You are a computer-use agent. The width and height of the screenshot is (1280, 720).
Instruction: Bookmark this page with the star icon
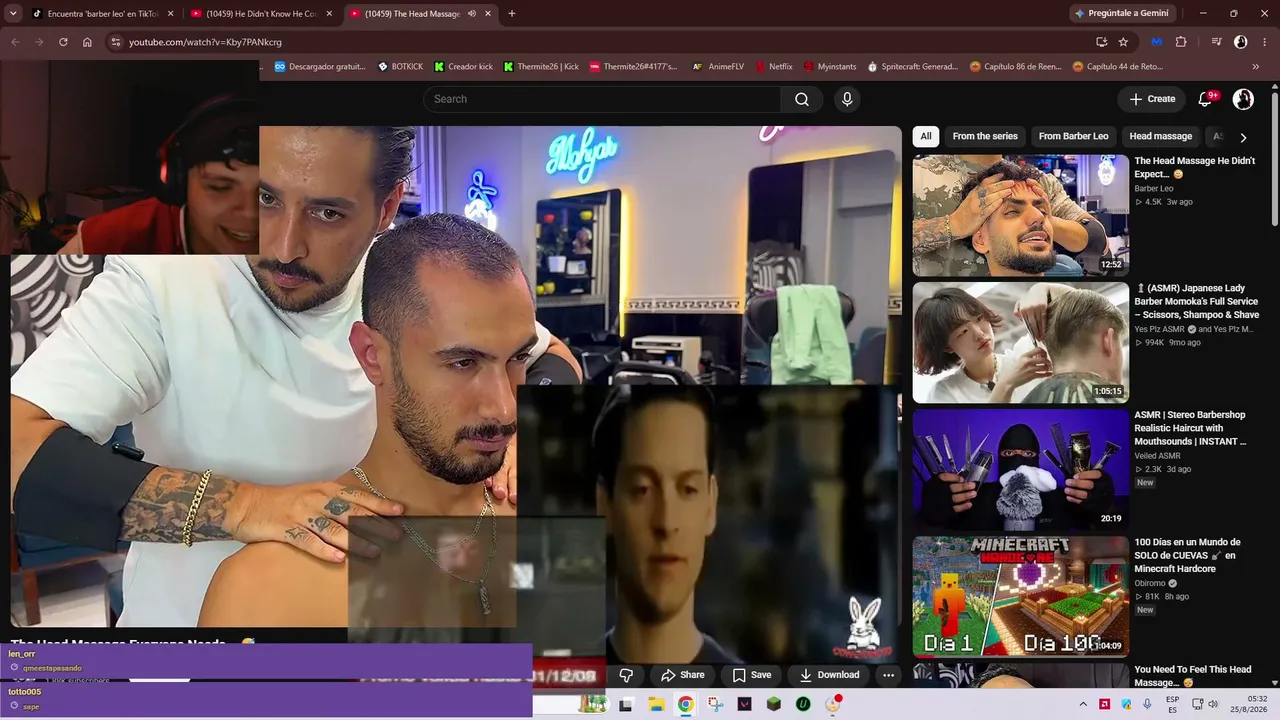[1123, 42]
